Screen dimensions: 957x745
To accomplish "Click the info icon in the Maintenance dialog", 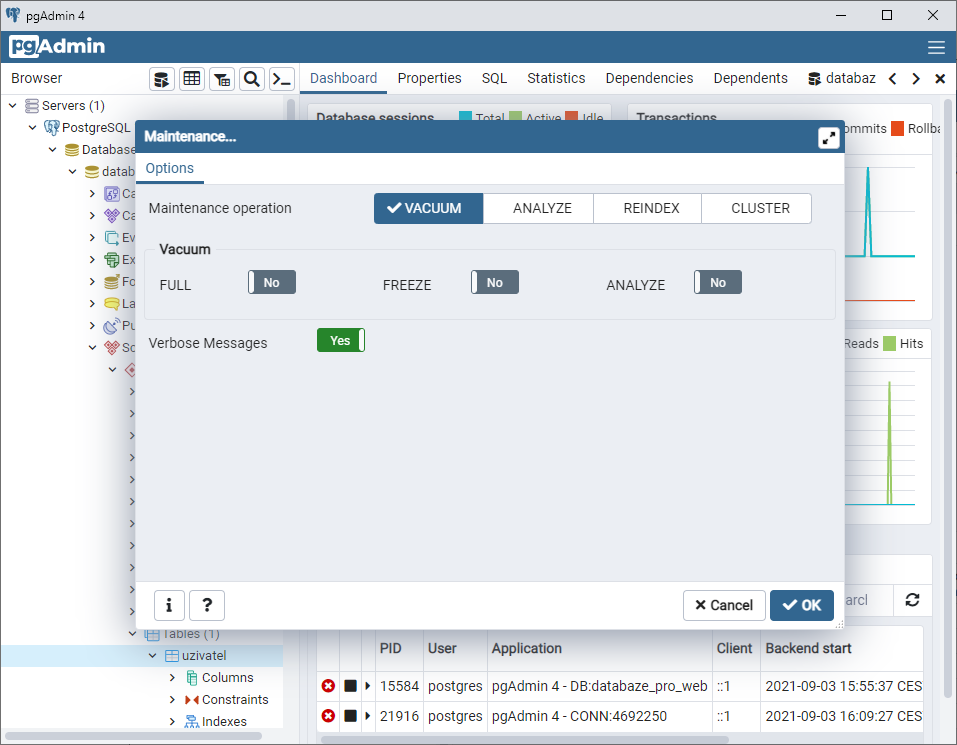I will tap(169, 605).
